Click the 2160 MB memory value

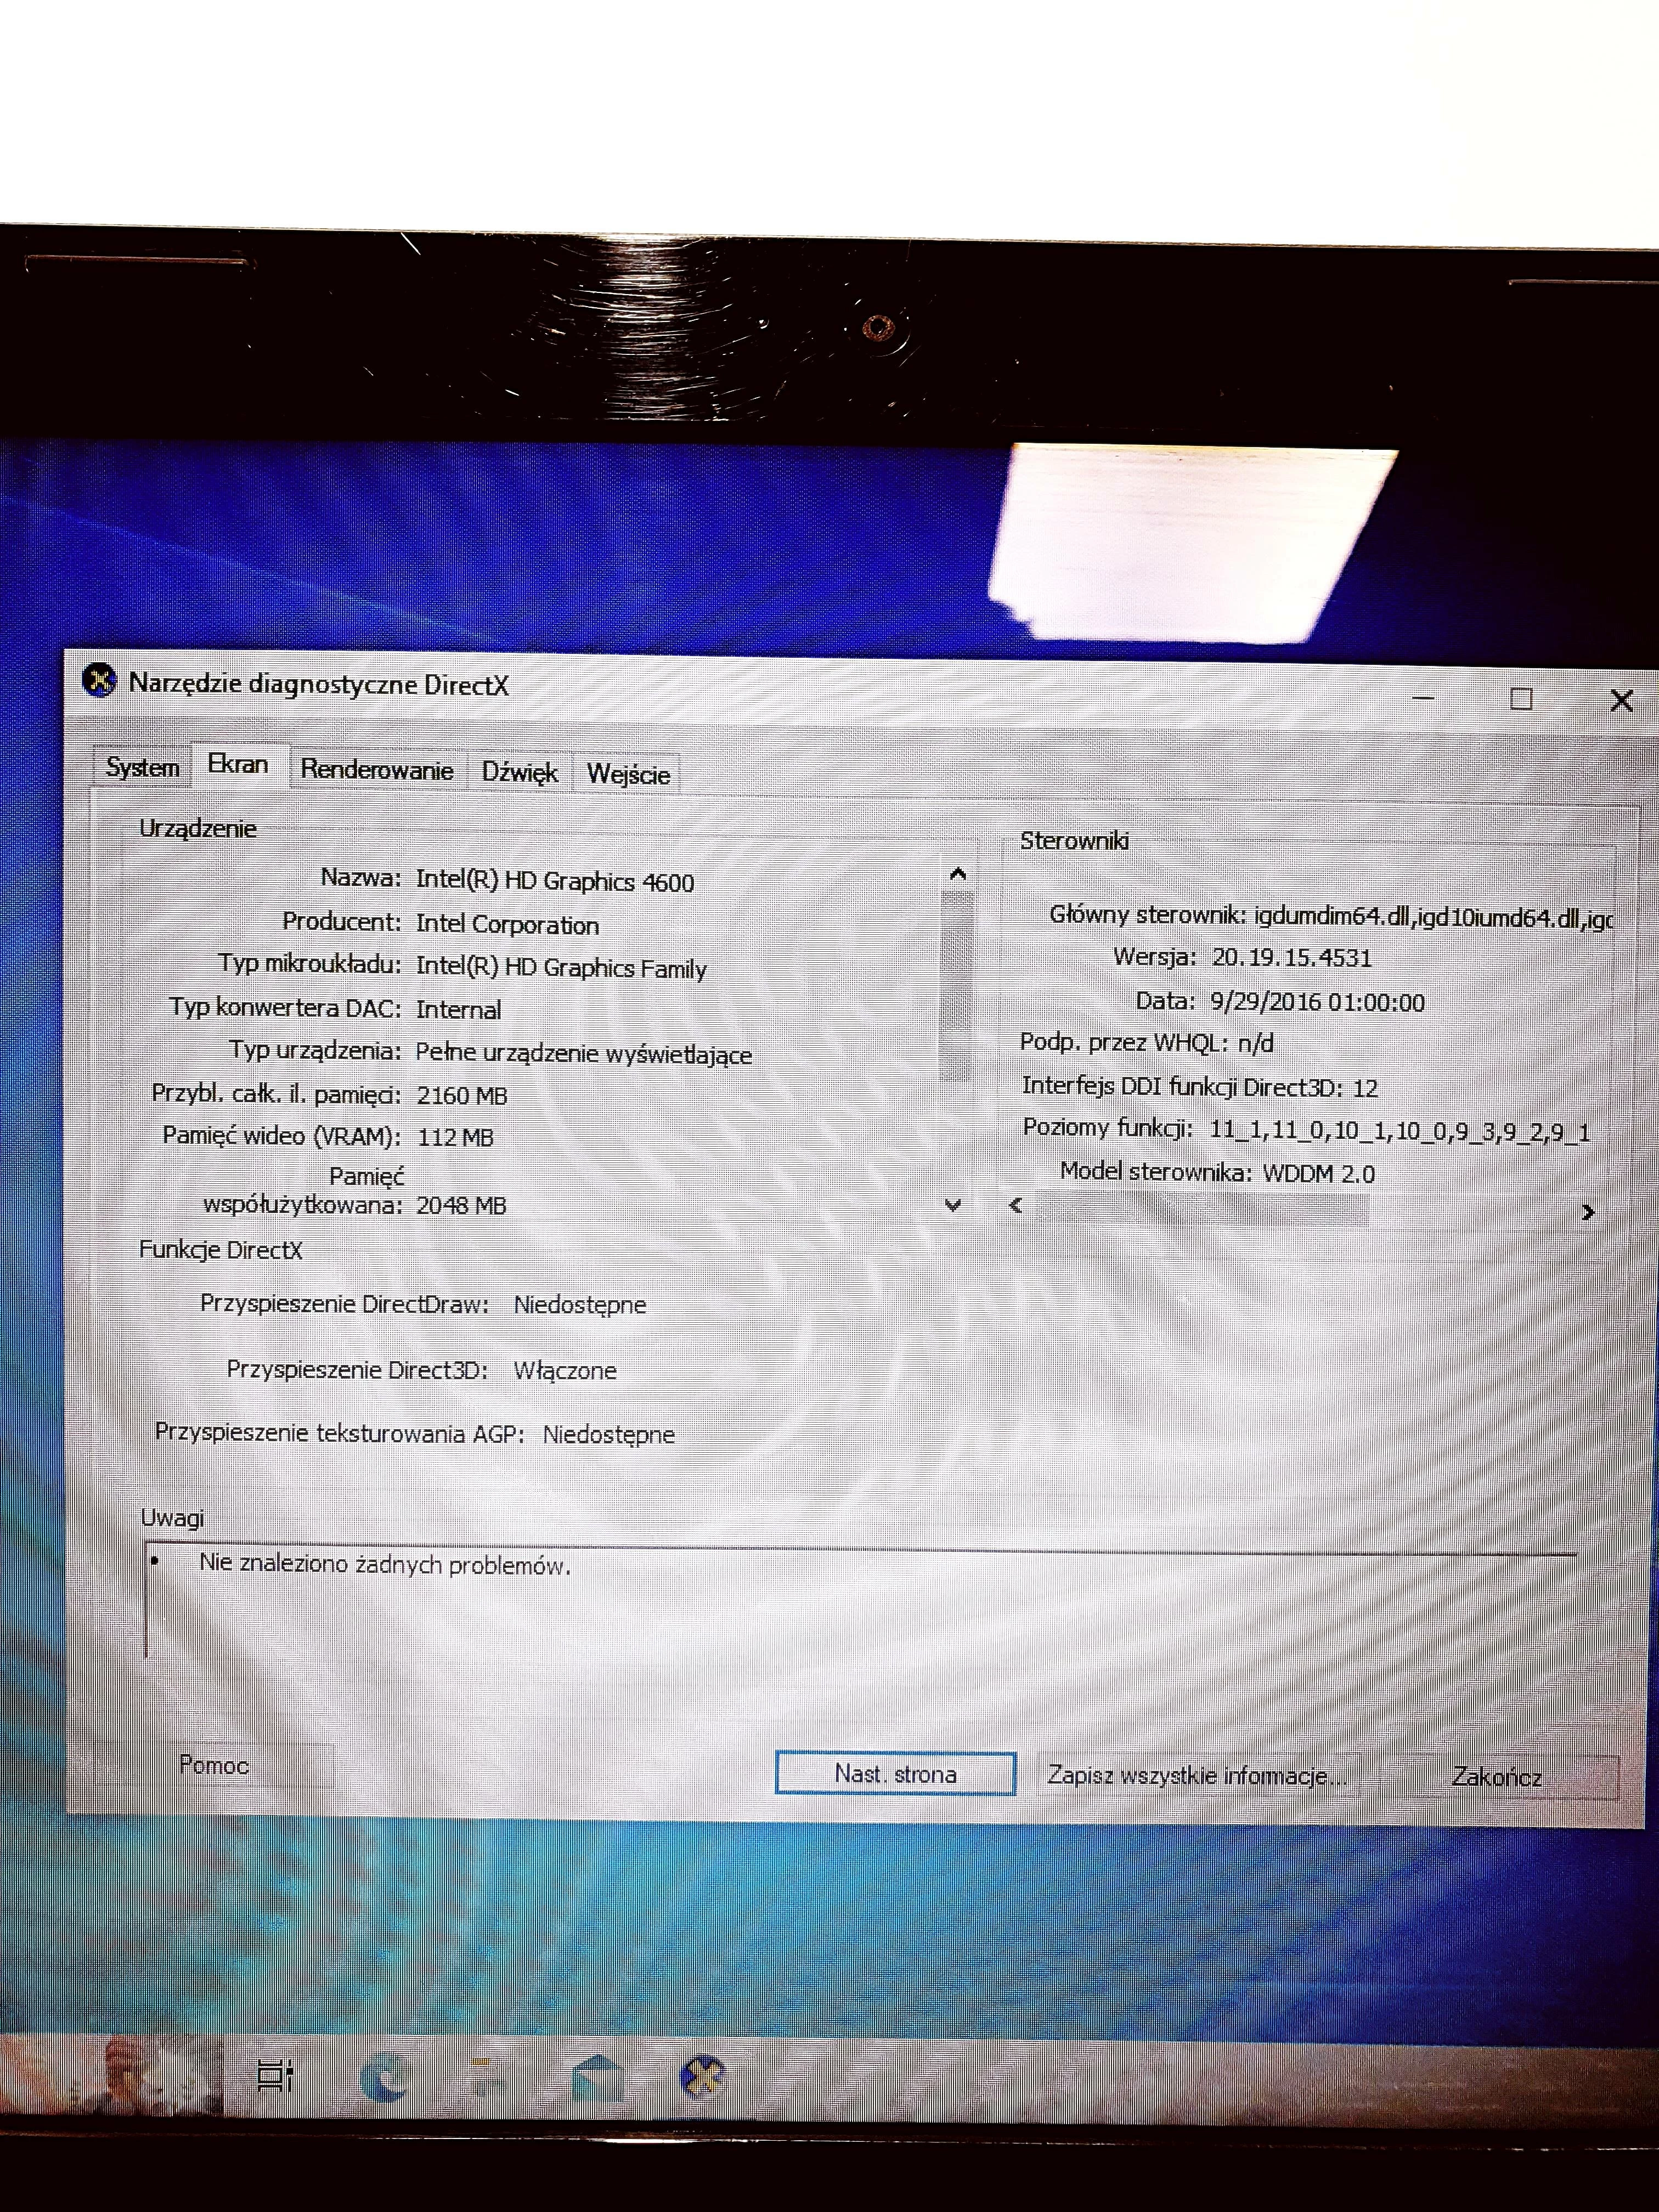[462, 1096]
